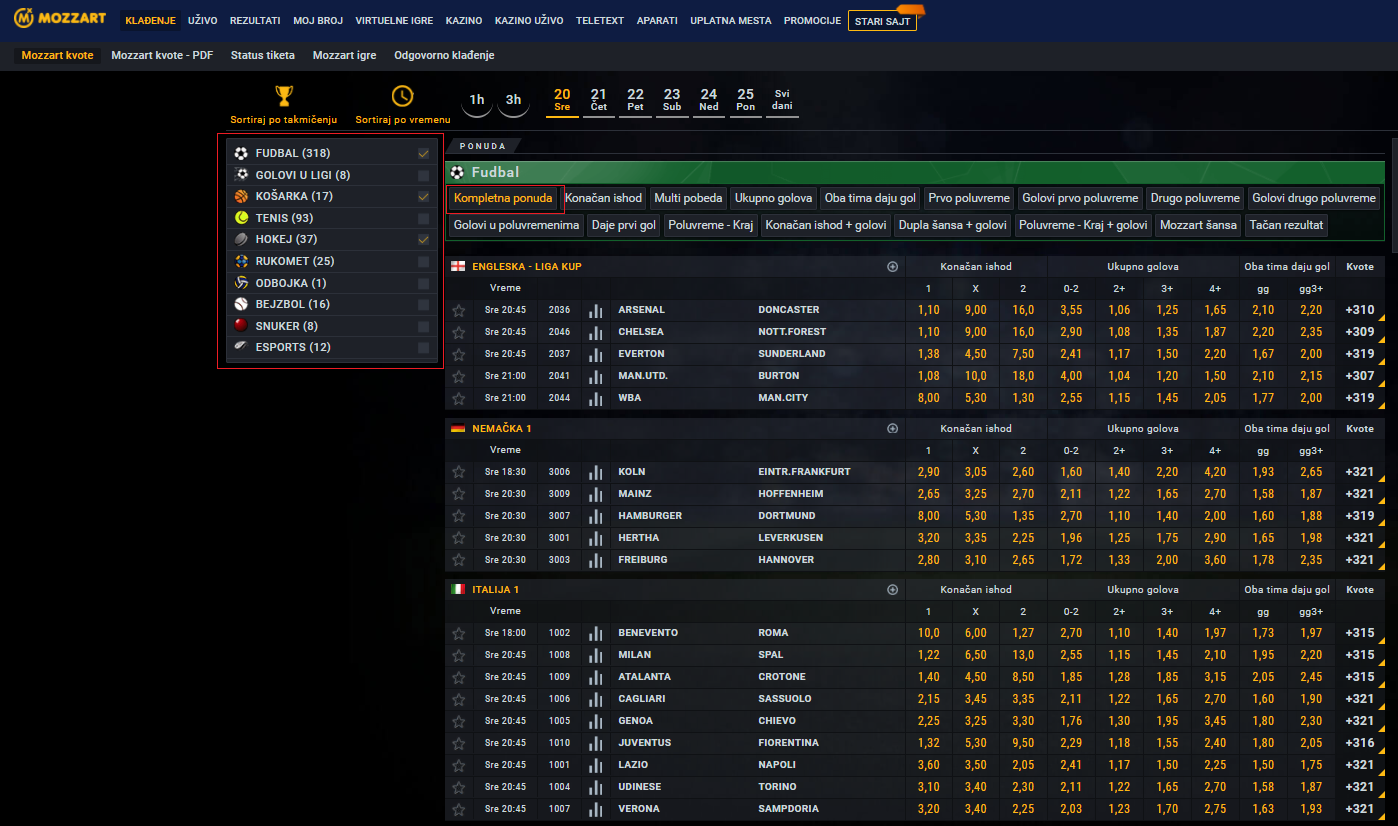This screenshot has width=1398, height=826.
Task: Click the tennis ball icon beside Tenis
Action: (x=241, y=218)
